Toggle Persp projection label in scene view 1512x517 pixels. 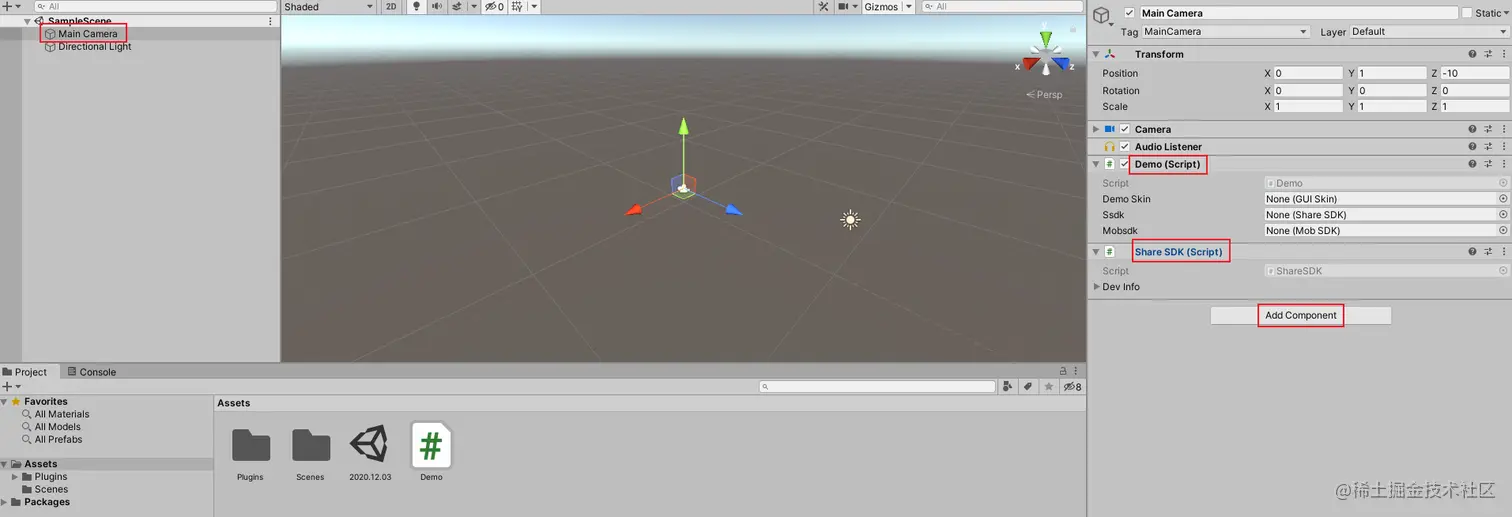(1045, 95)
